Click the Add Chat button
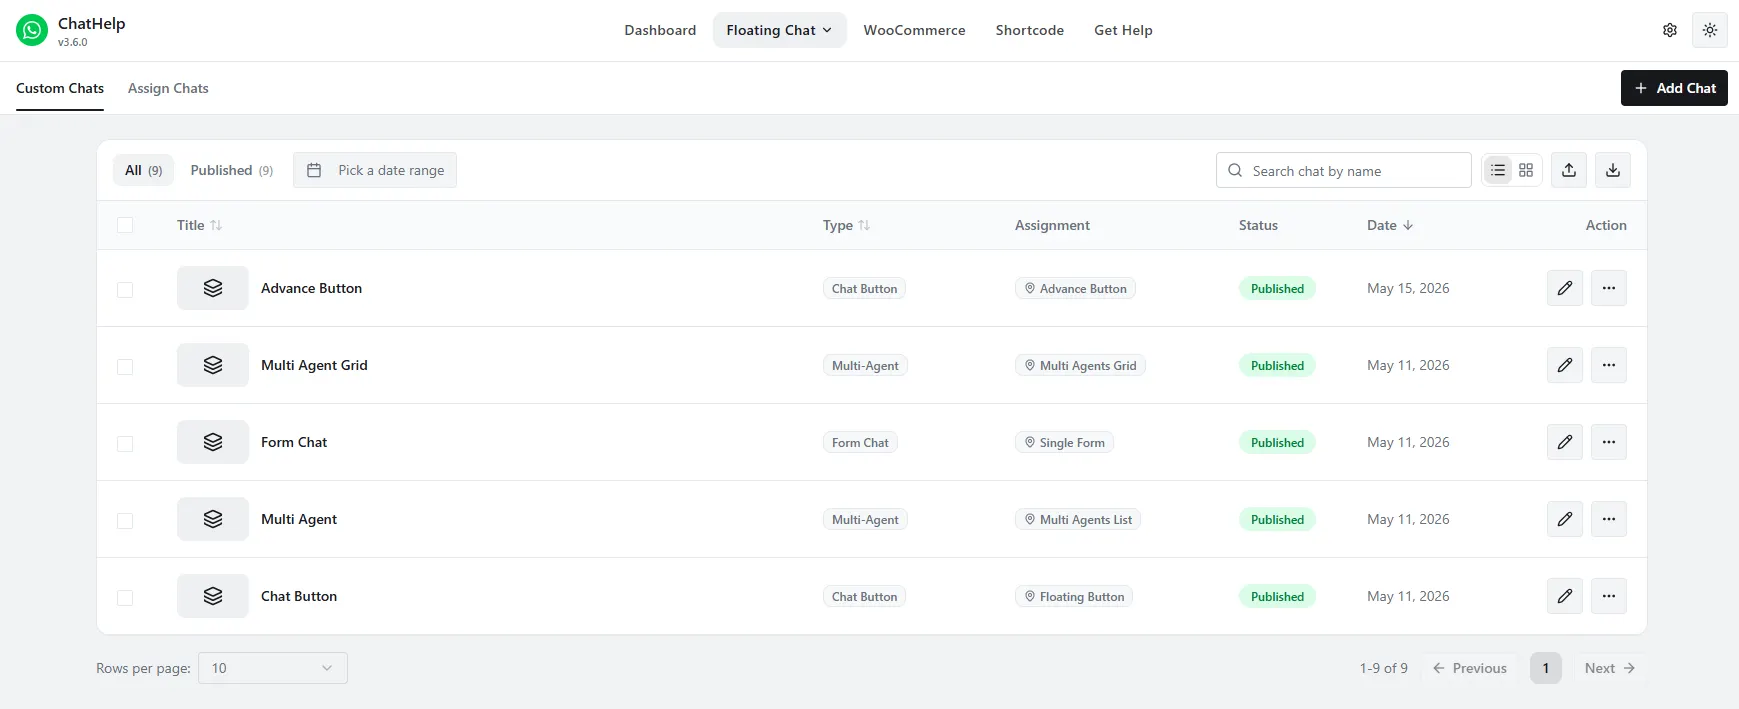Viewport: 1739px width, 709px height. pyautogui.click(x=1674, y=88)
